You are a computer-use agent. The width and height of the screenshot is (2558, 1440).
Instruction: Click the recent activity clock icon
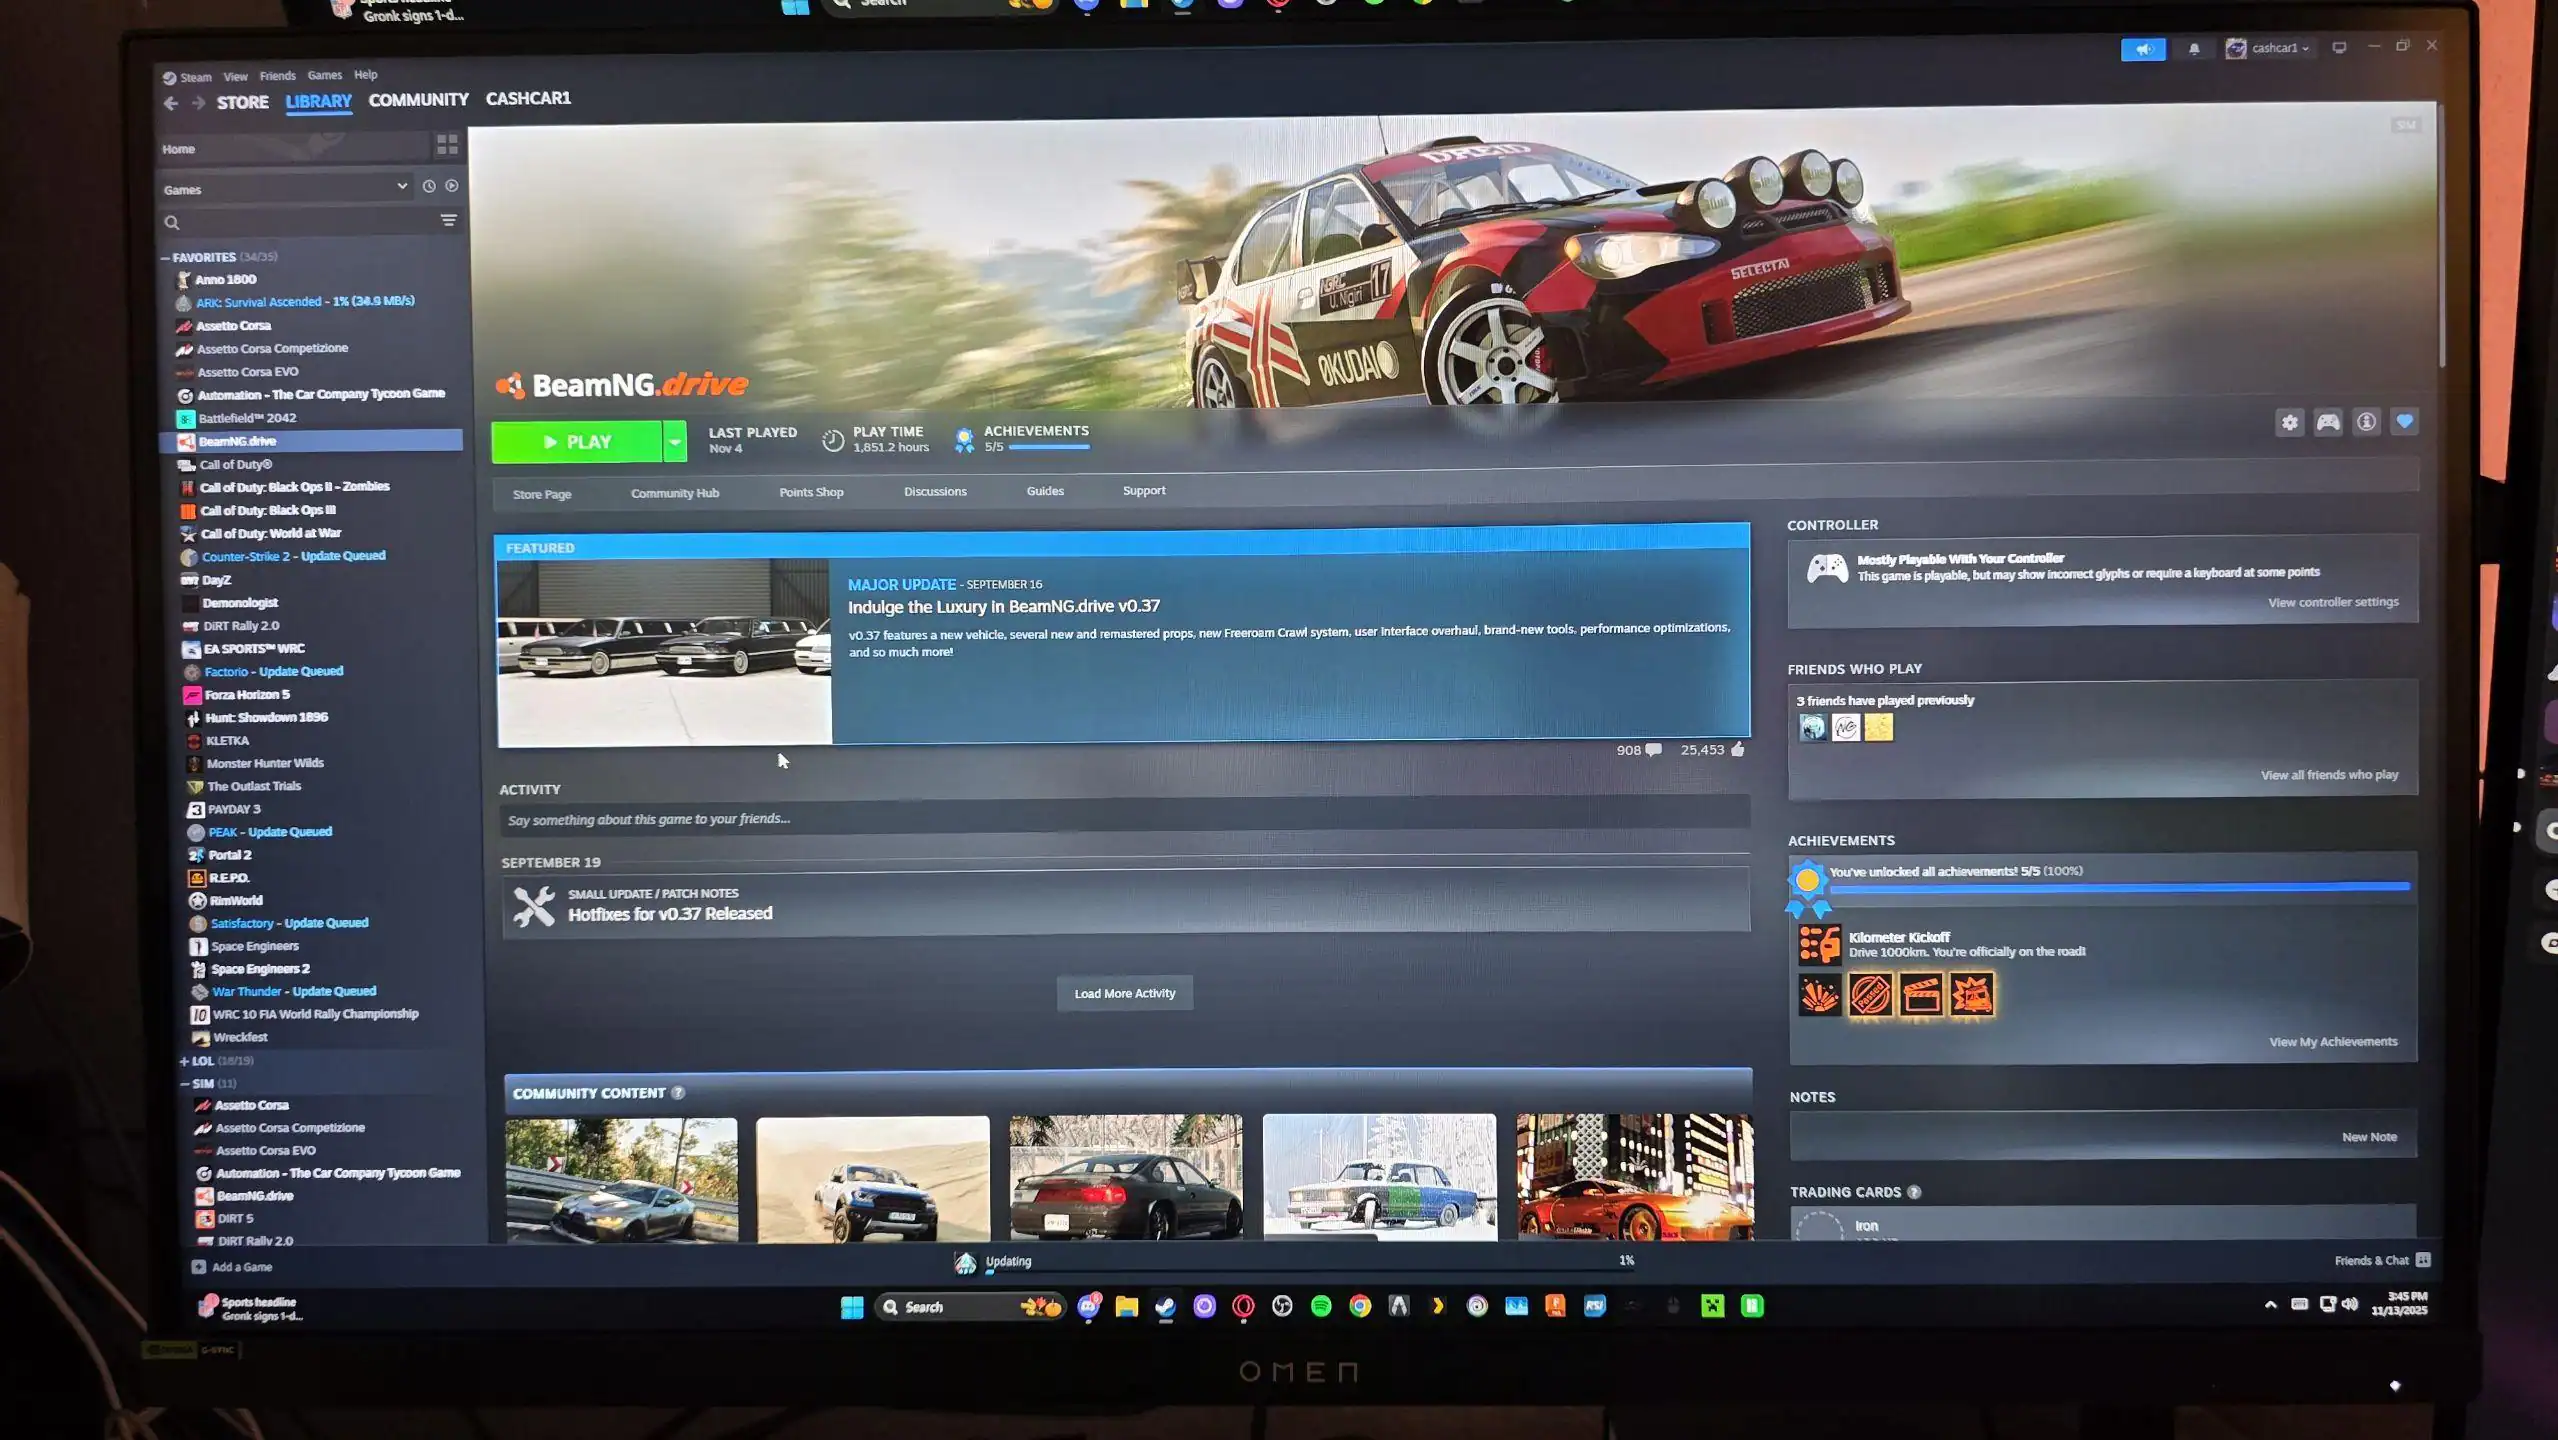[x=429, y=186]
